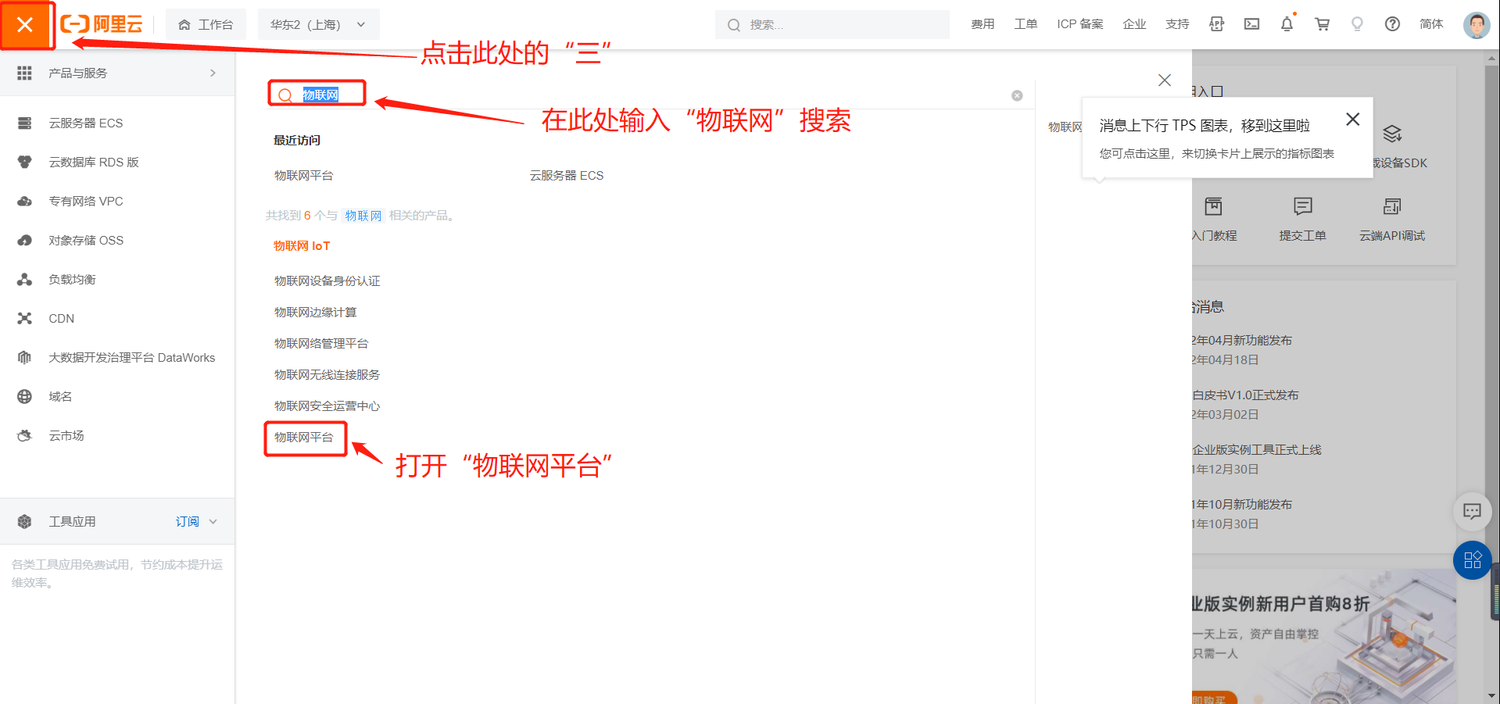Image resolution: width=1500 pixels, height=704 pixels.
Task: Open 物联网络管理平台
Action: pos(322,343)
